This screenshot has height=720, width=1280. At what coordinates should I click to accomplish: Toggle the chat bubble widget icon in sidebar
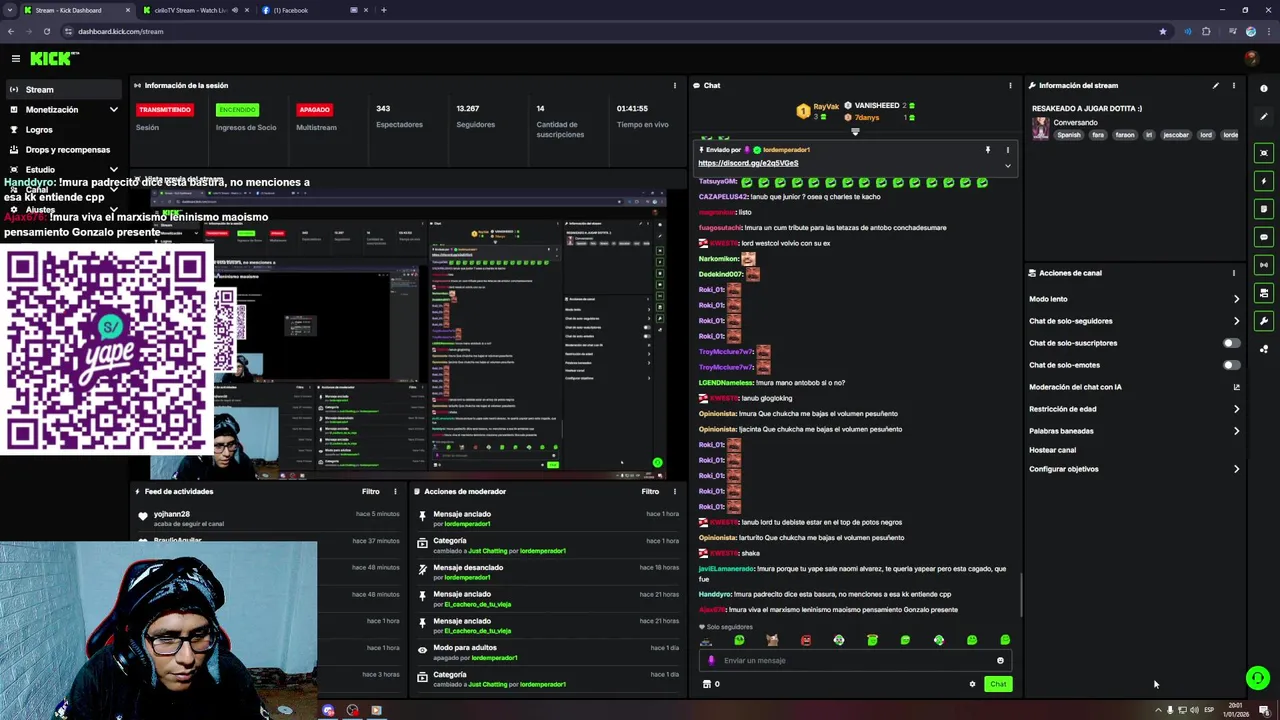[x=1264, y=237]
